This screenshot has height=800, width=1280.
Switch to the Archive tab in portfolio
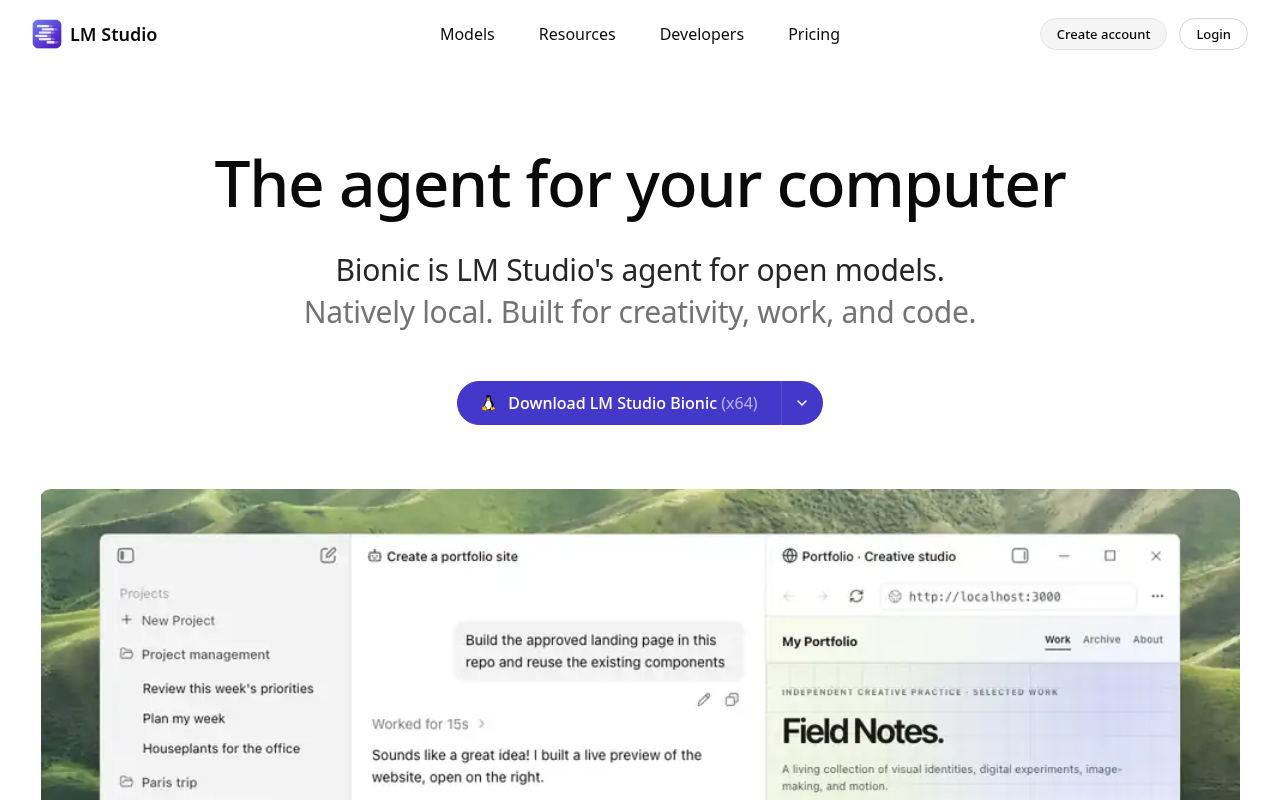1102,640
